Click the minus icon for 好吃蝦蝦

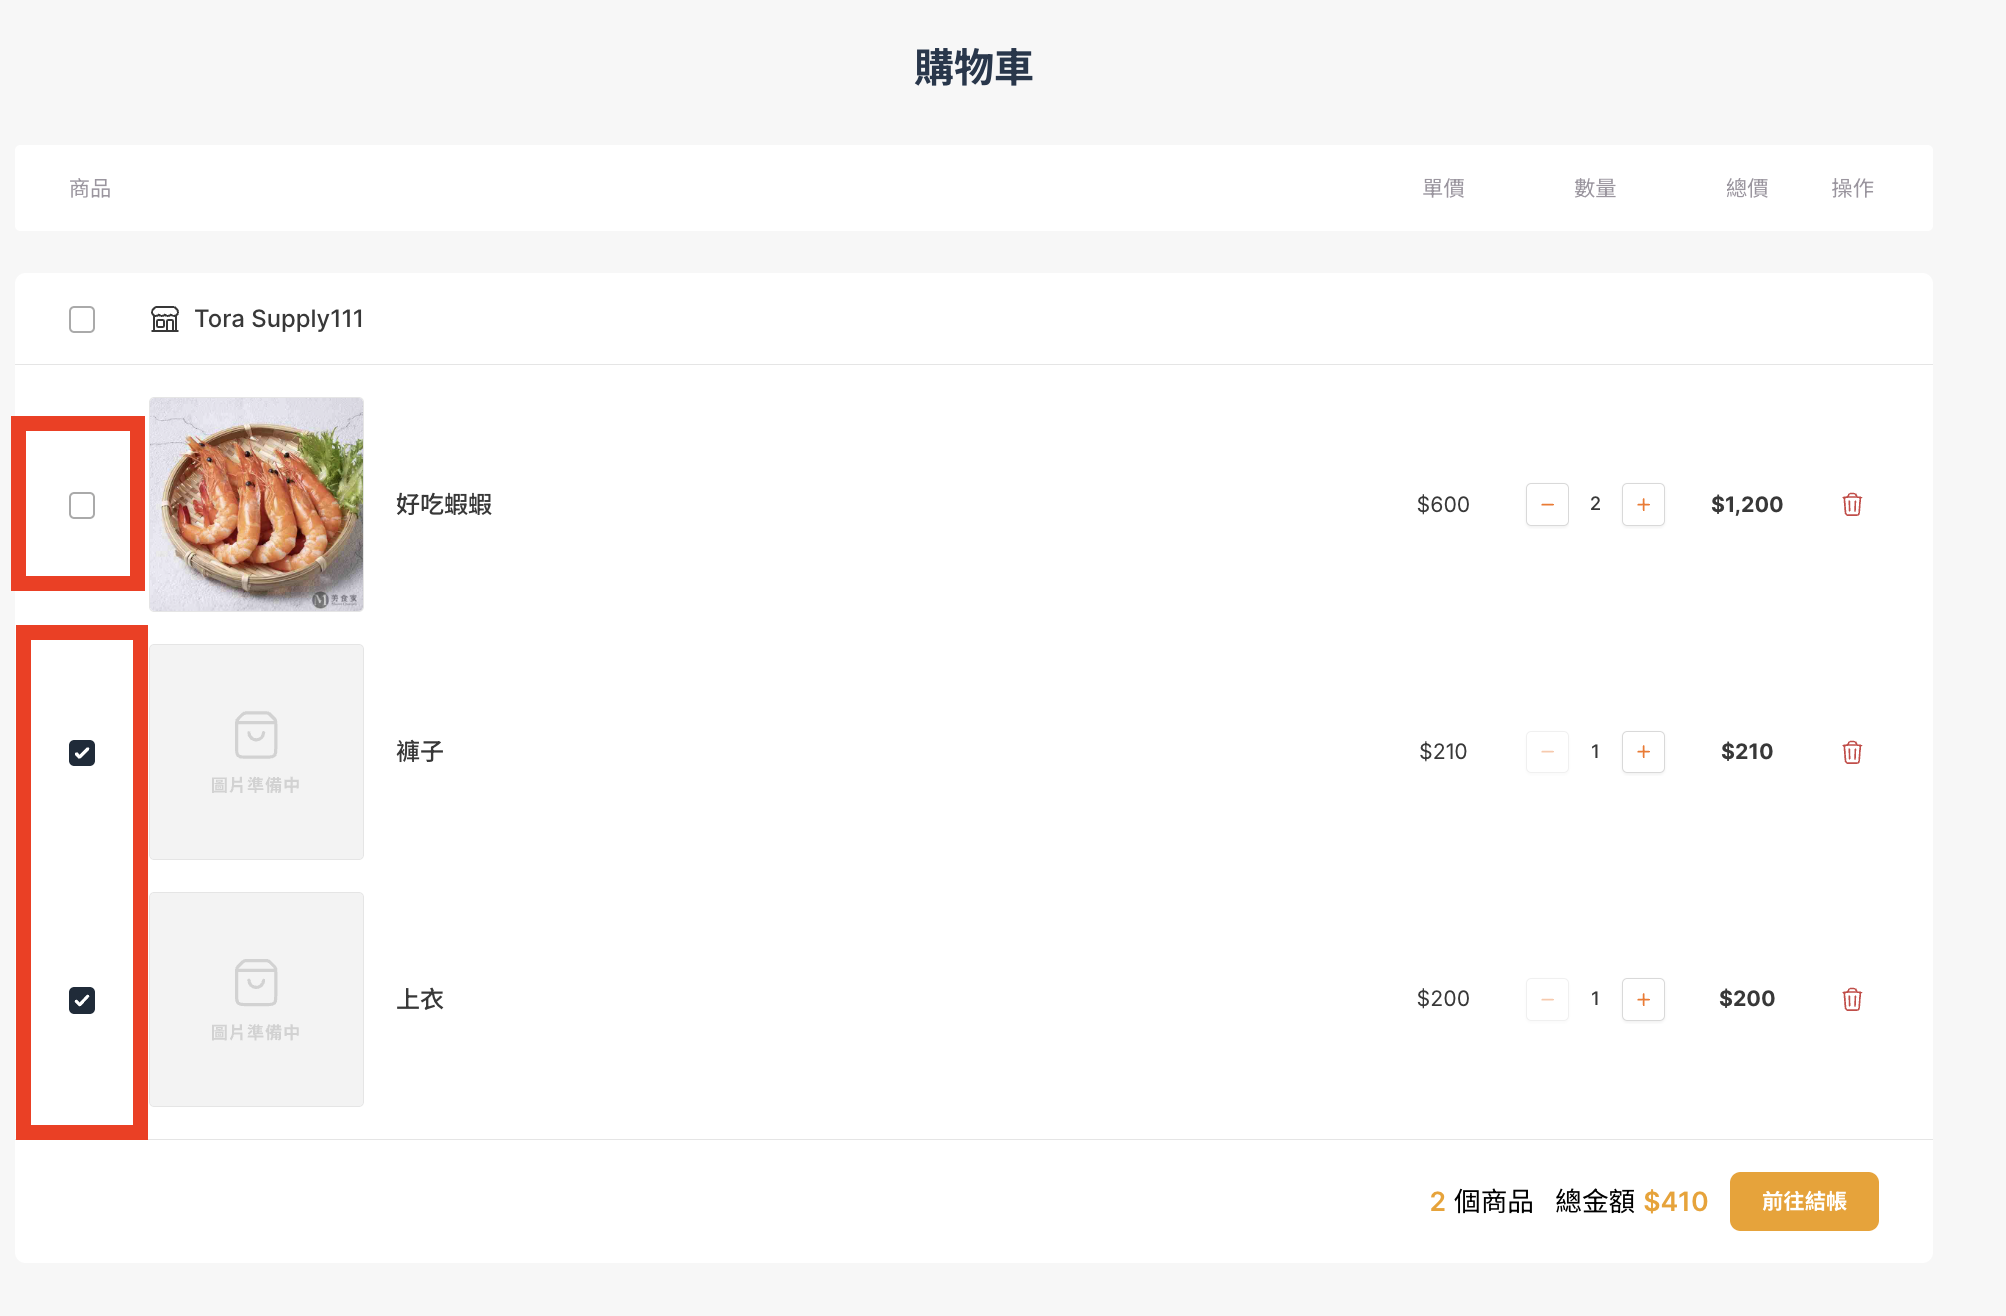(1547, 504)
